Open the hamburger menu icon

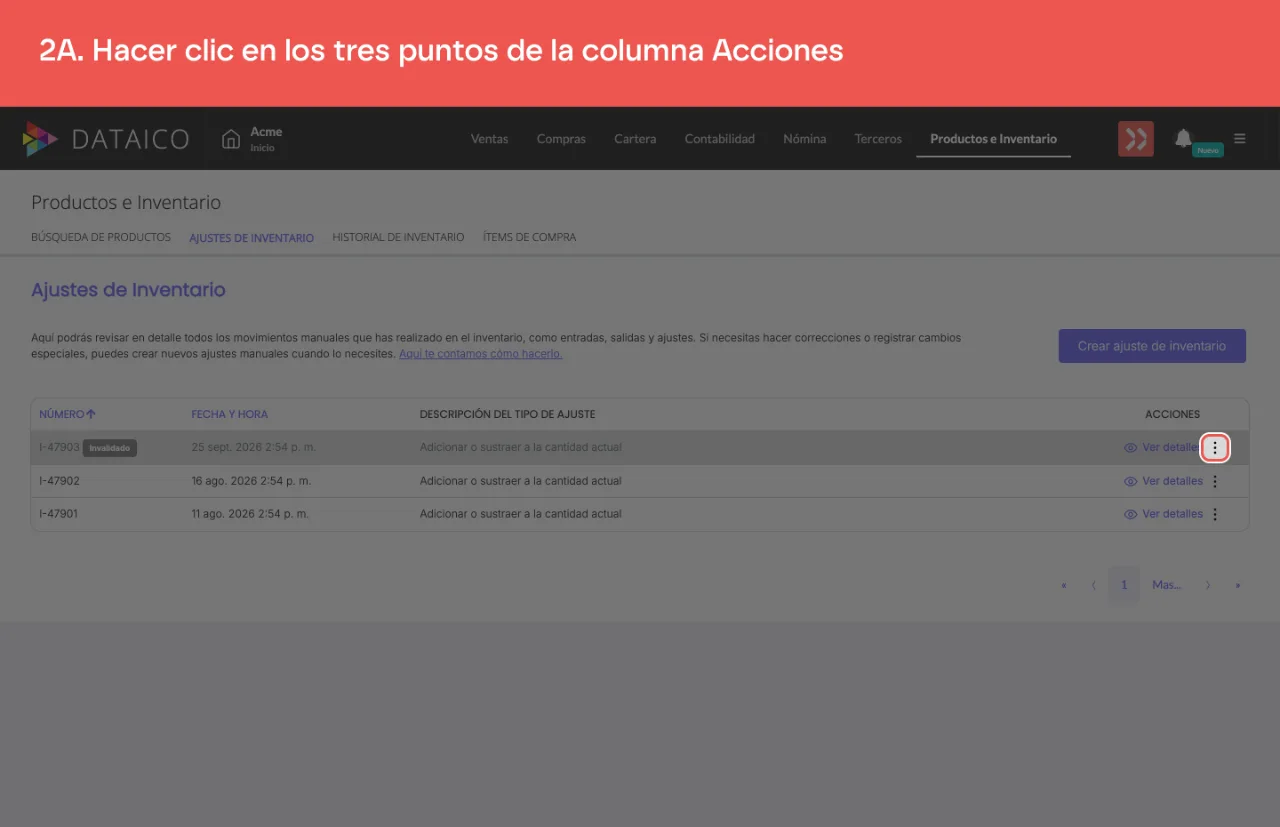coord(1240,138)
